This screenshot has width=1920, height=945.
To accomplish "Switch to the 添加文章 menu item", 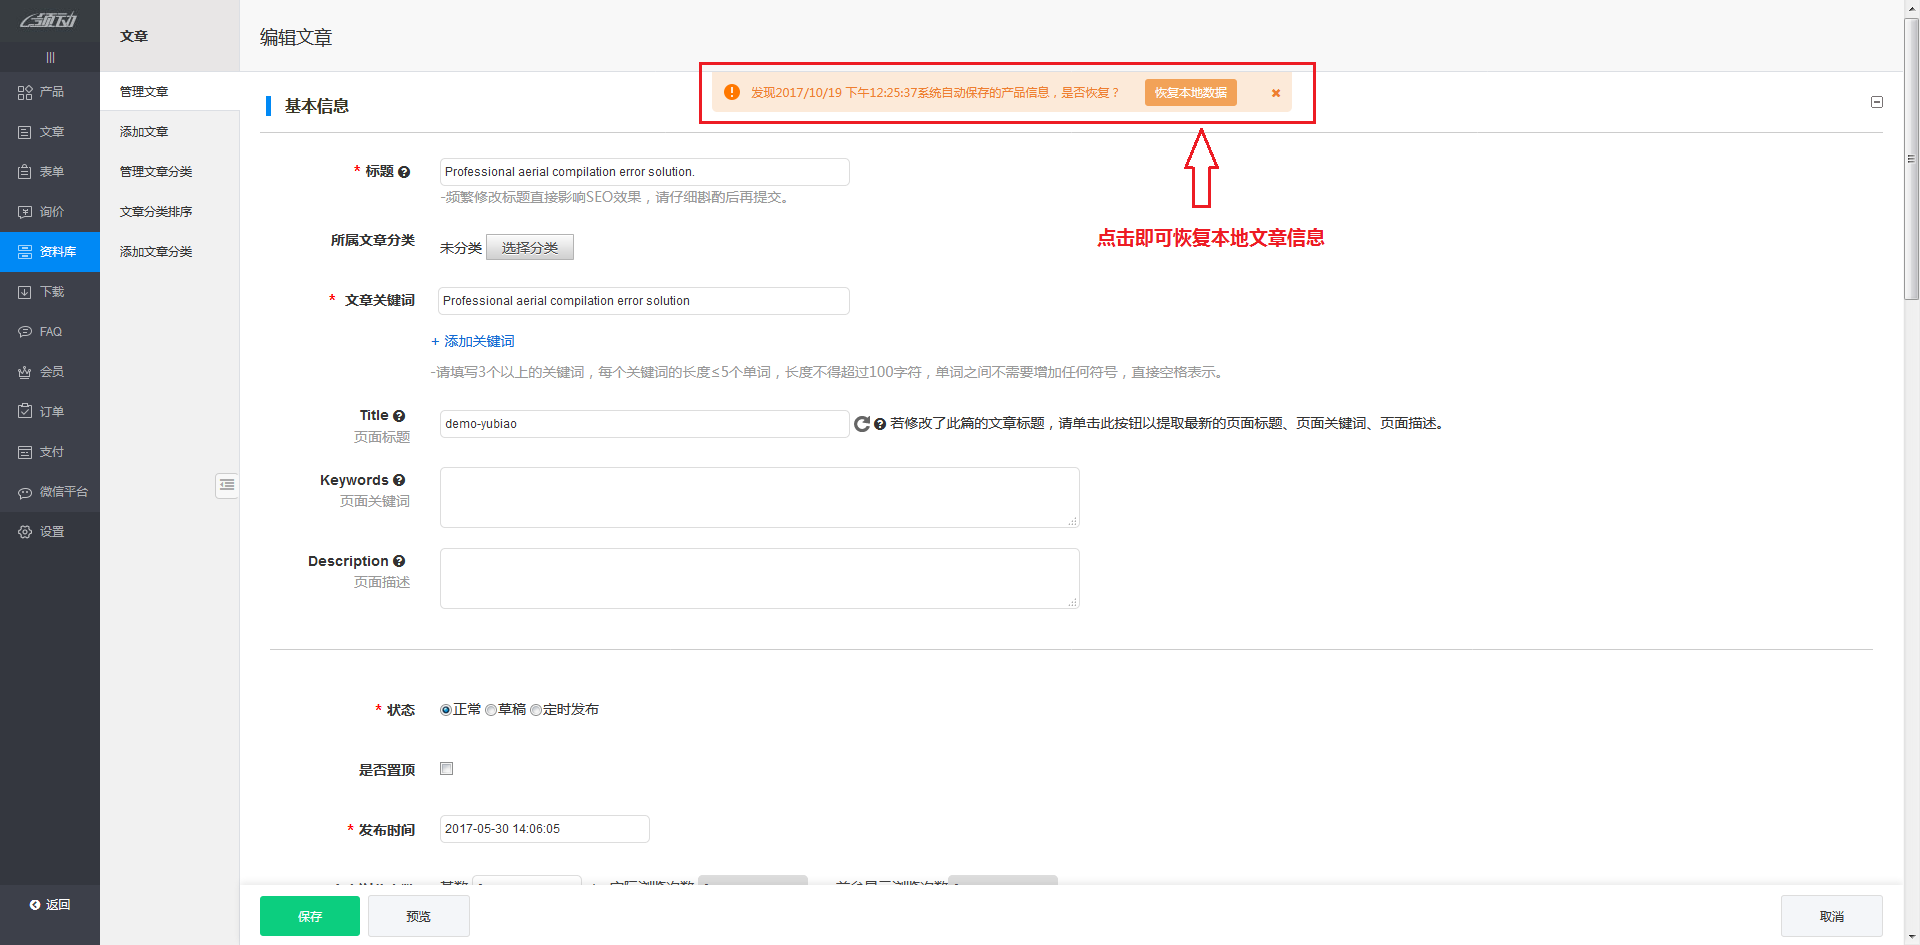I will coord(142,131).
